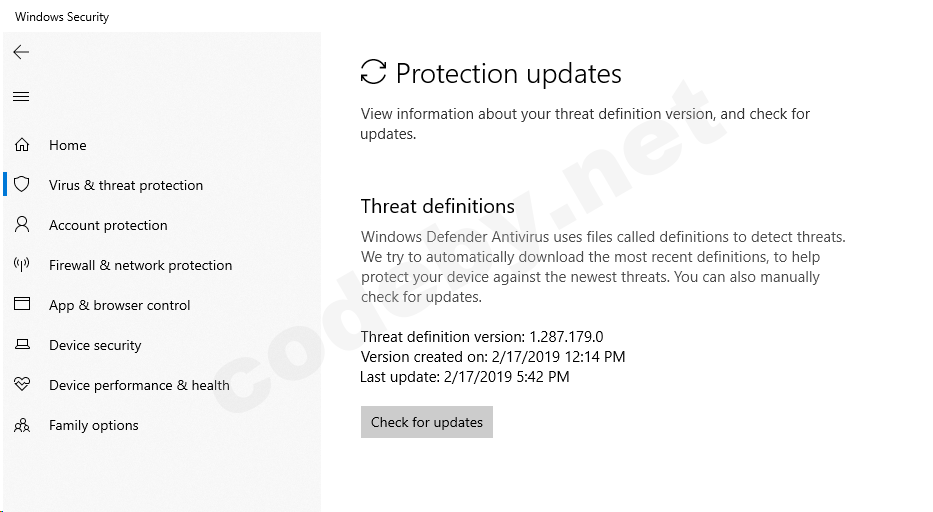Show Device performance & health page
The width and height of the screenshot is (933, 512).
pos(139,385)
